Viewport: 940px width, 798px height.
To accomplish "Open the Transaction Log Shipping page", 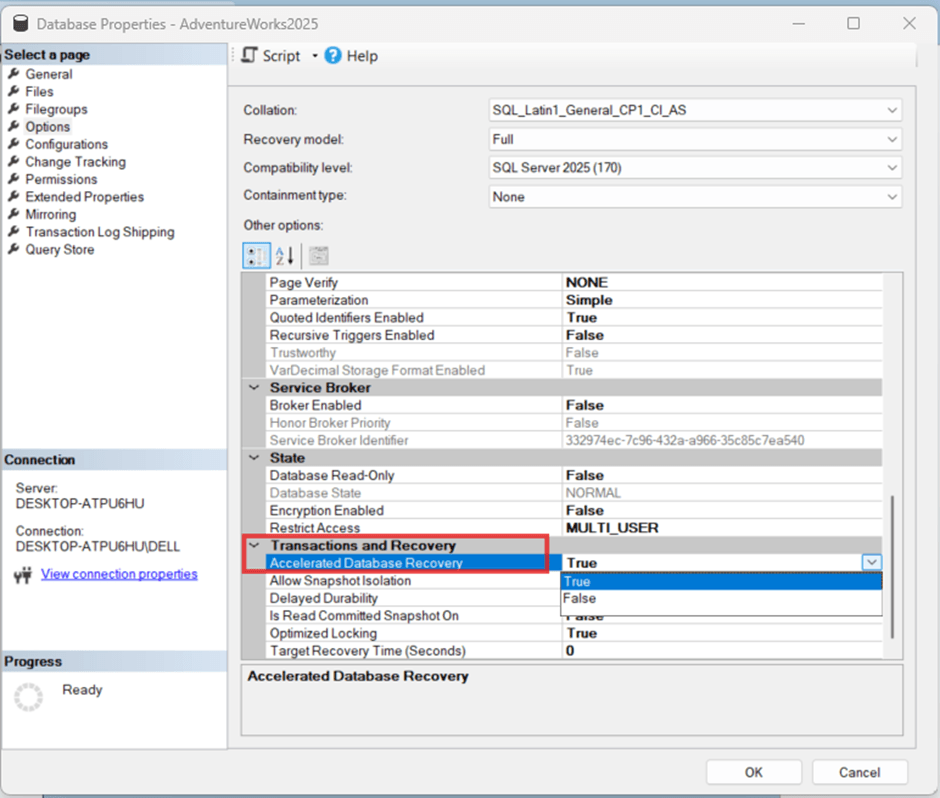I will coord(100,232).
